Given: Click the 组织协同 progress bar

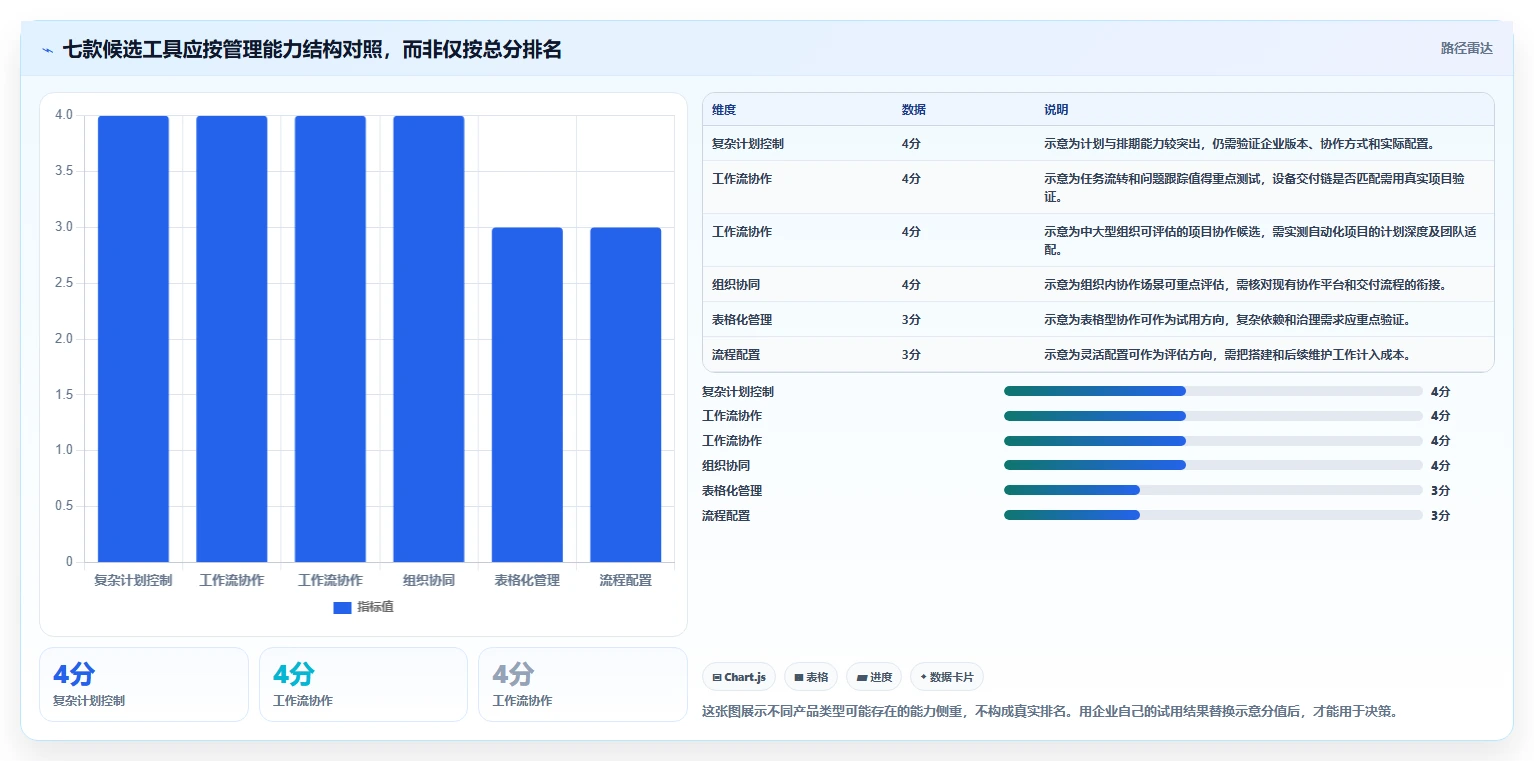Looking at the screenshot, I should tap(1213, 465).
